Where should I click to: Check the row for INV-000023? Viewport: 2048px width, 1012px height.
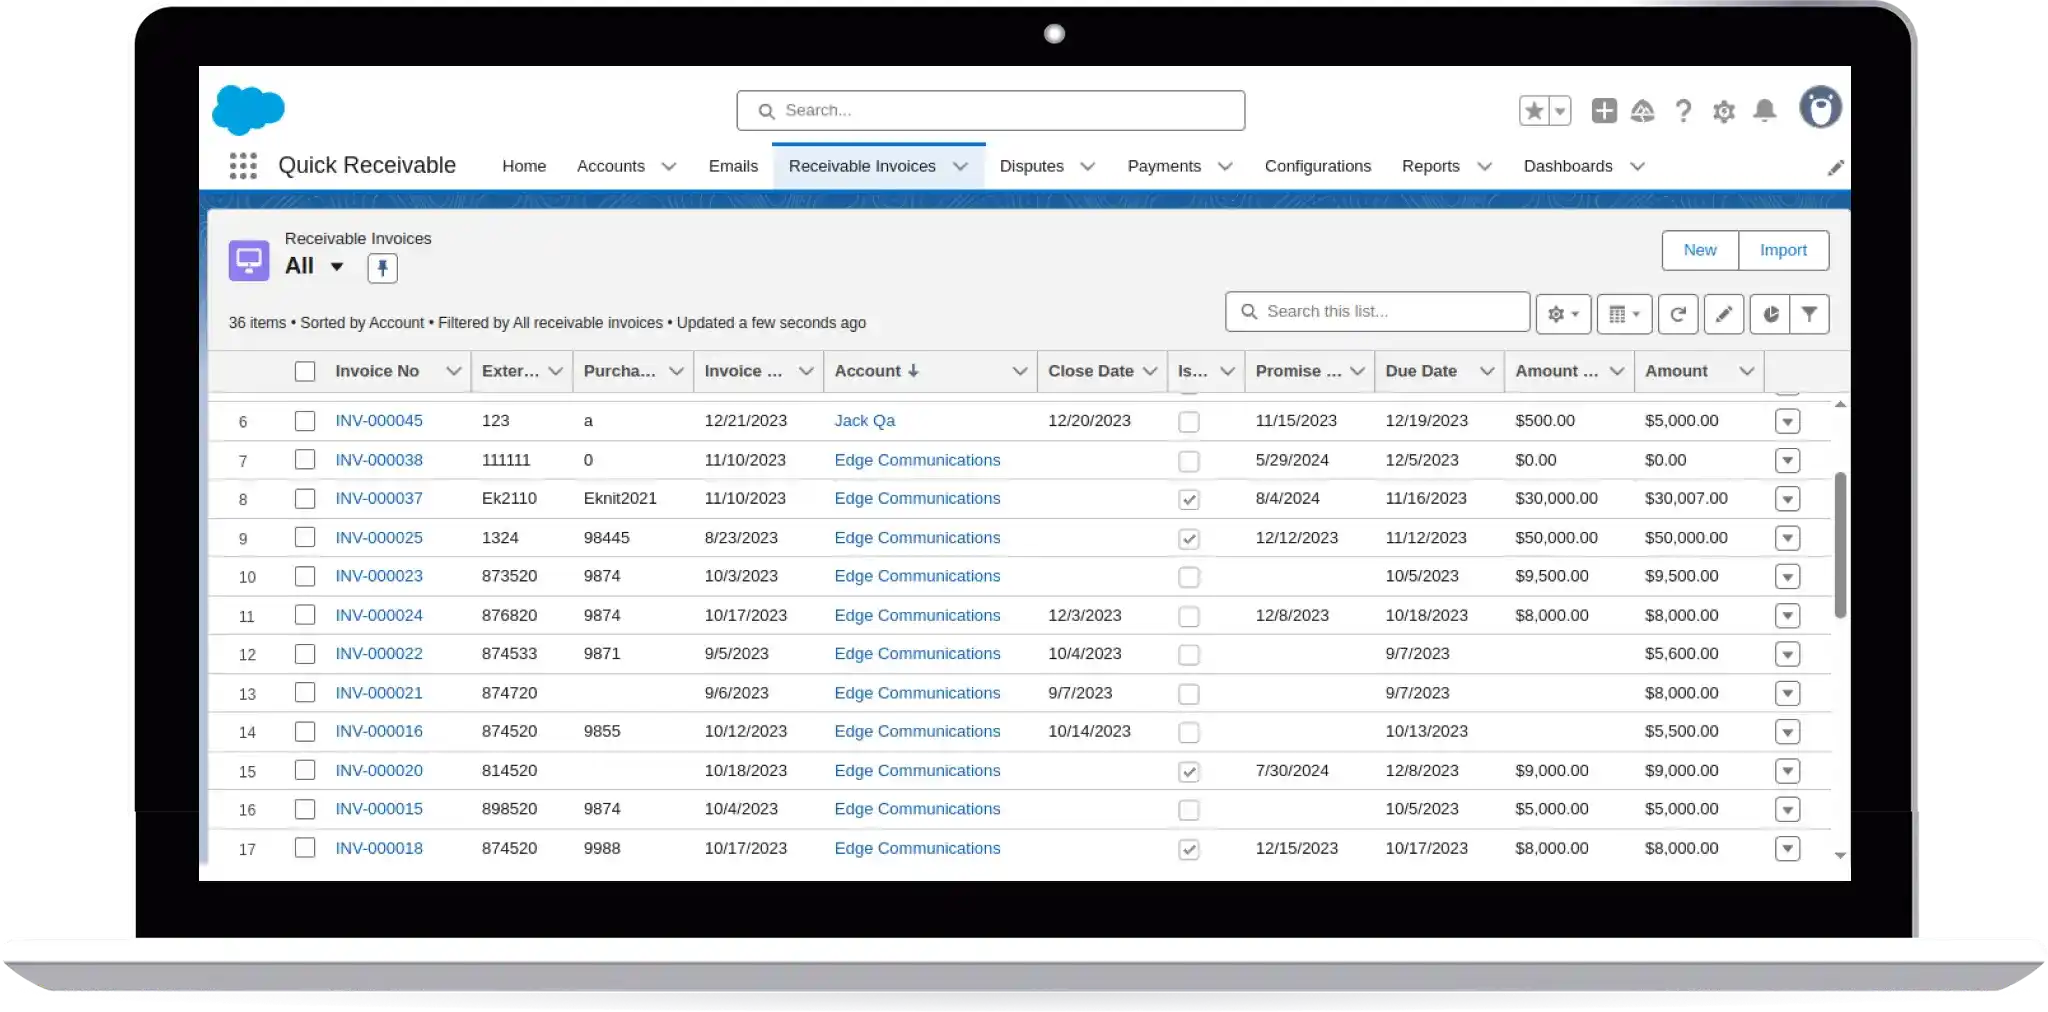(x=305, y=576)
